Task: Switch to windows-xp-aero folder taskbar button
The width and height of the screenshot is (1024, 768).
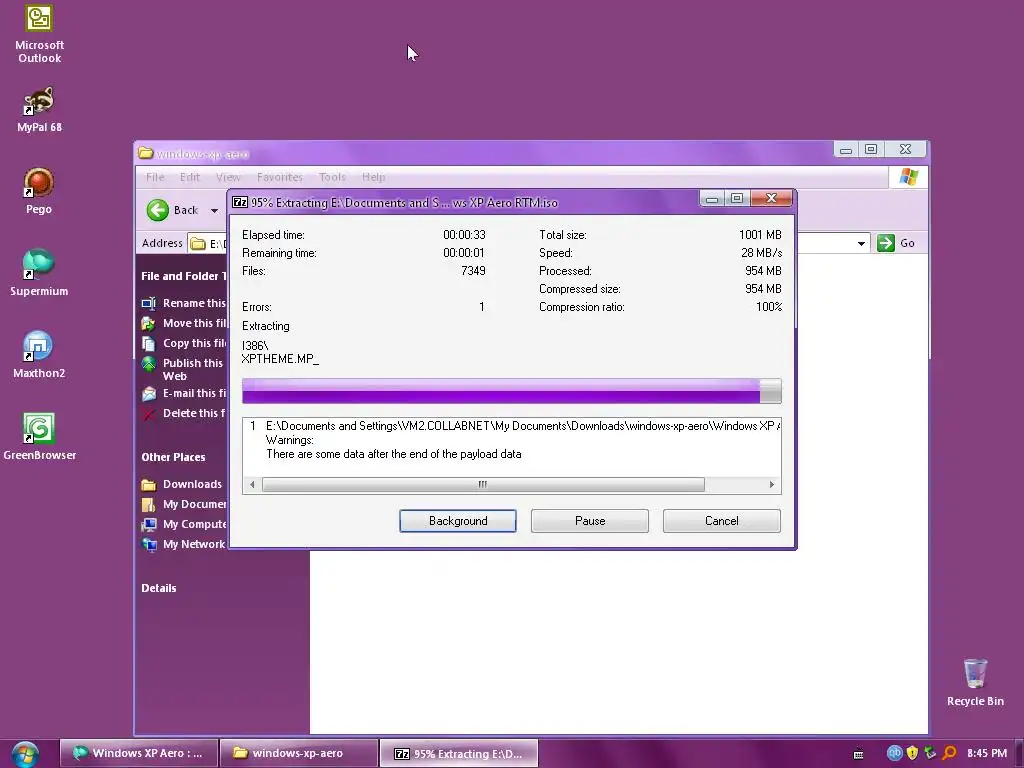Action: coord(299,754)
